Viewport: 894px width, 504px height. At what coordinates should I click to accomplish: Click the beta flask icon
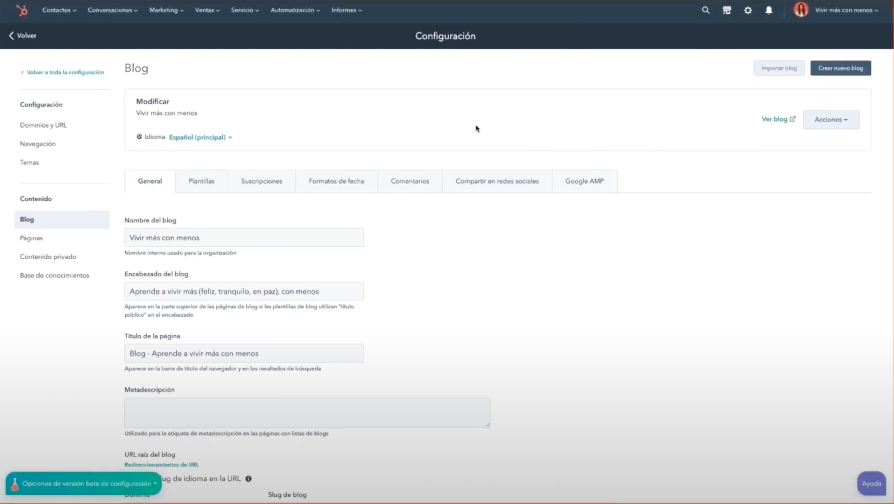(15, 484)
